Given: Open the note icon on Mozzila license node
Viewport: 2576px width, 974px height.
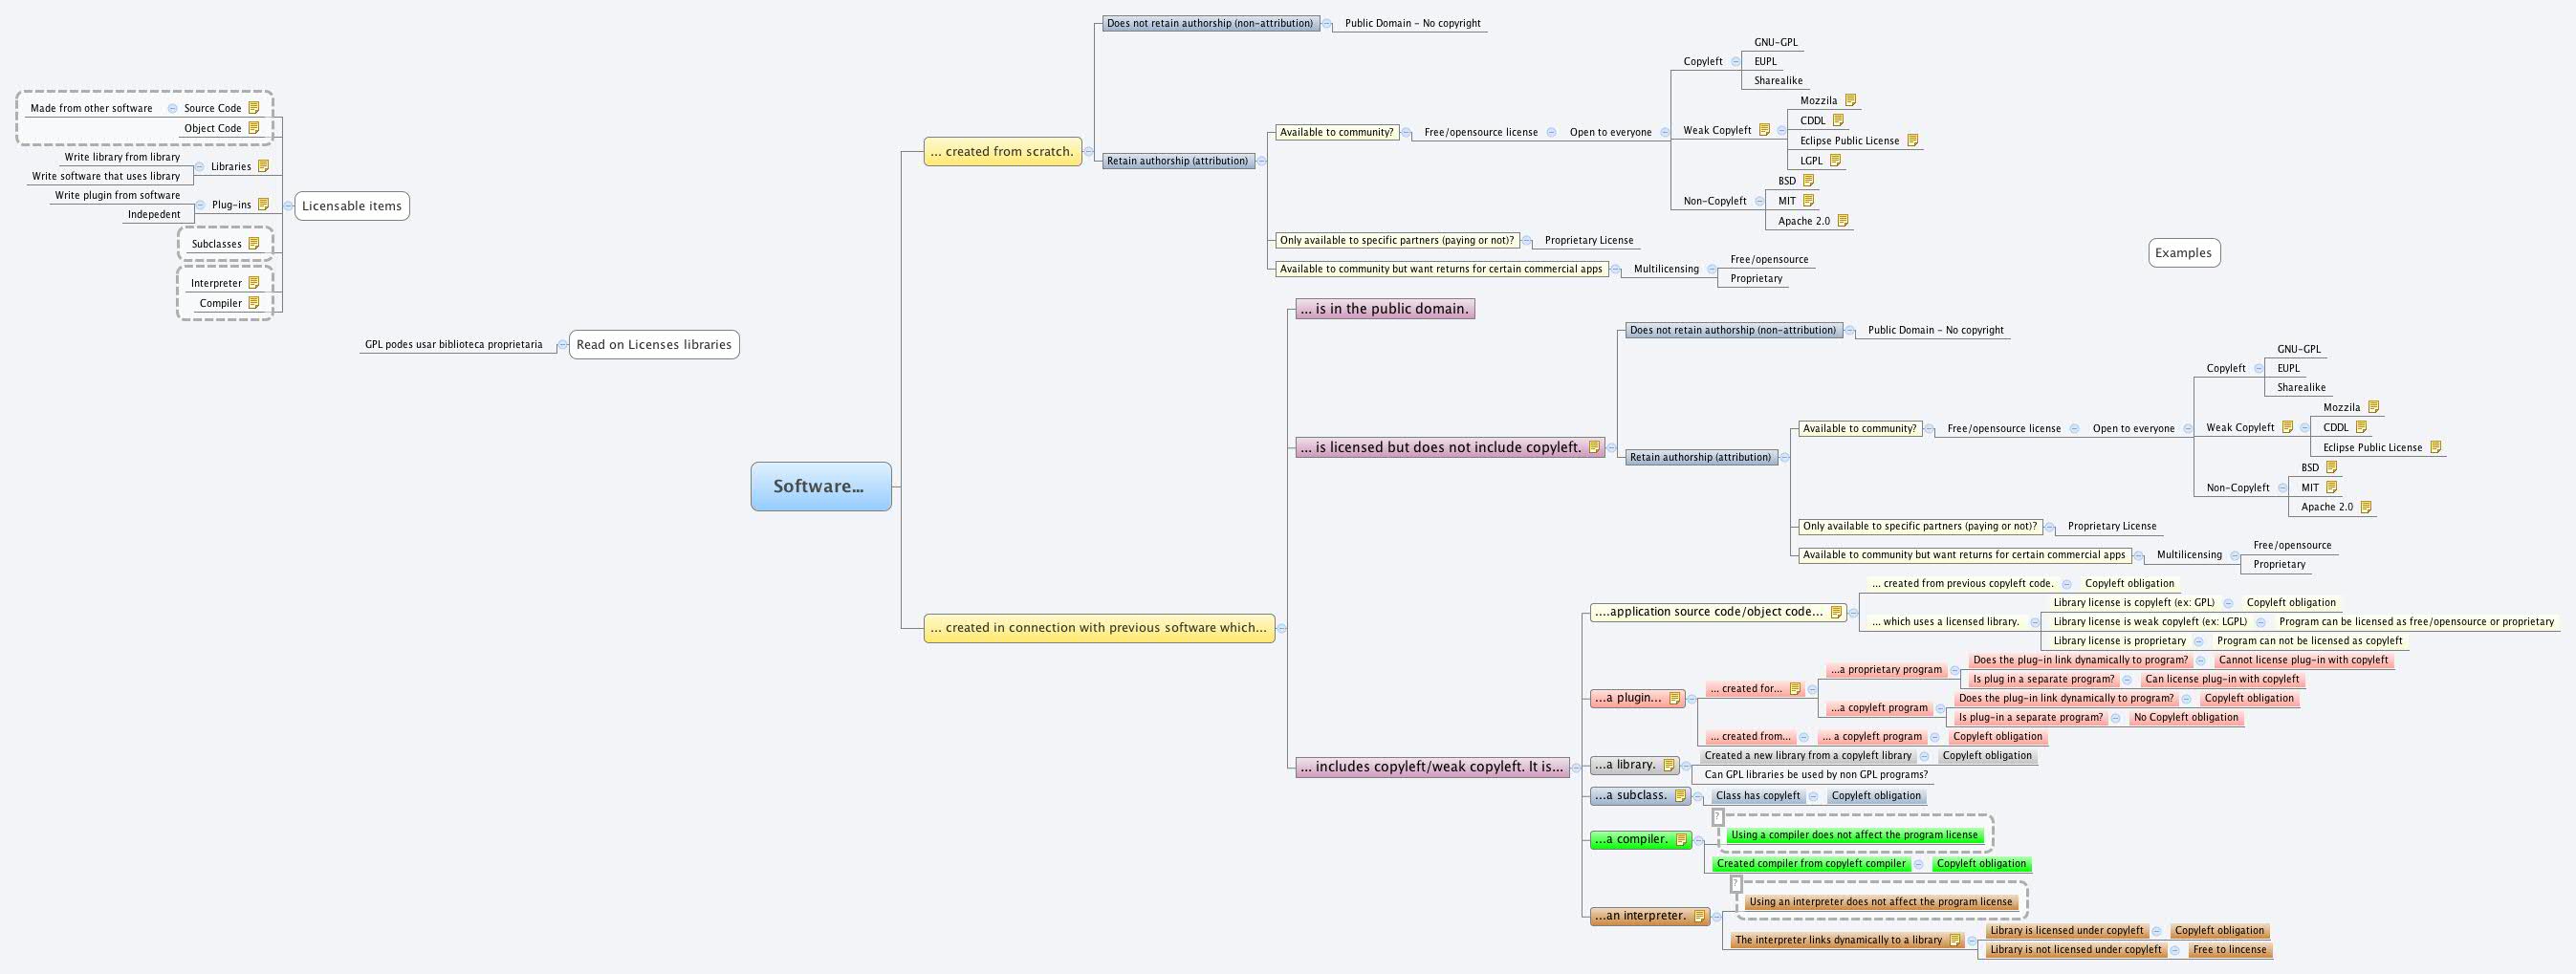Looking at the screenshot, I should pos(1851,100).
